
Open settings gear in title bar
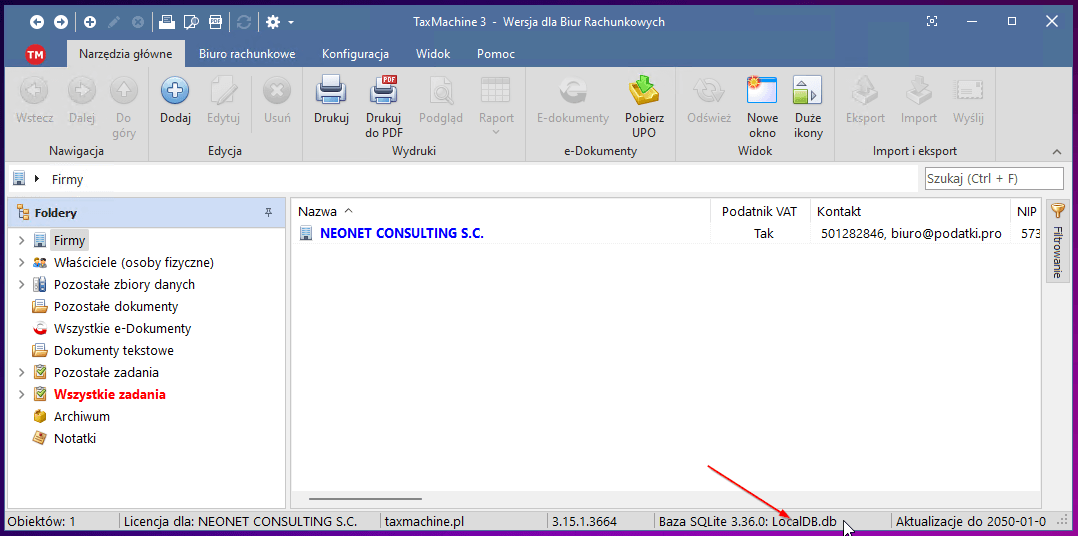click(271, 22)
